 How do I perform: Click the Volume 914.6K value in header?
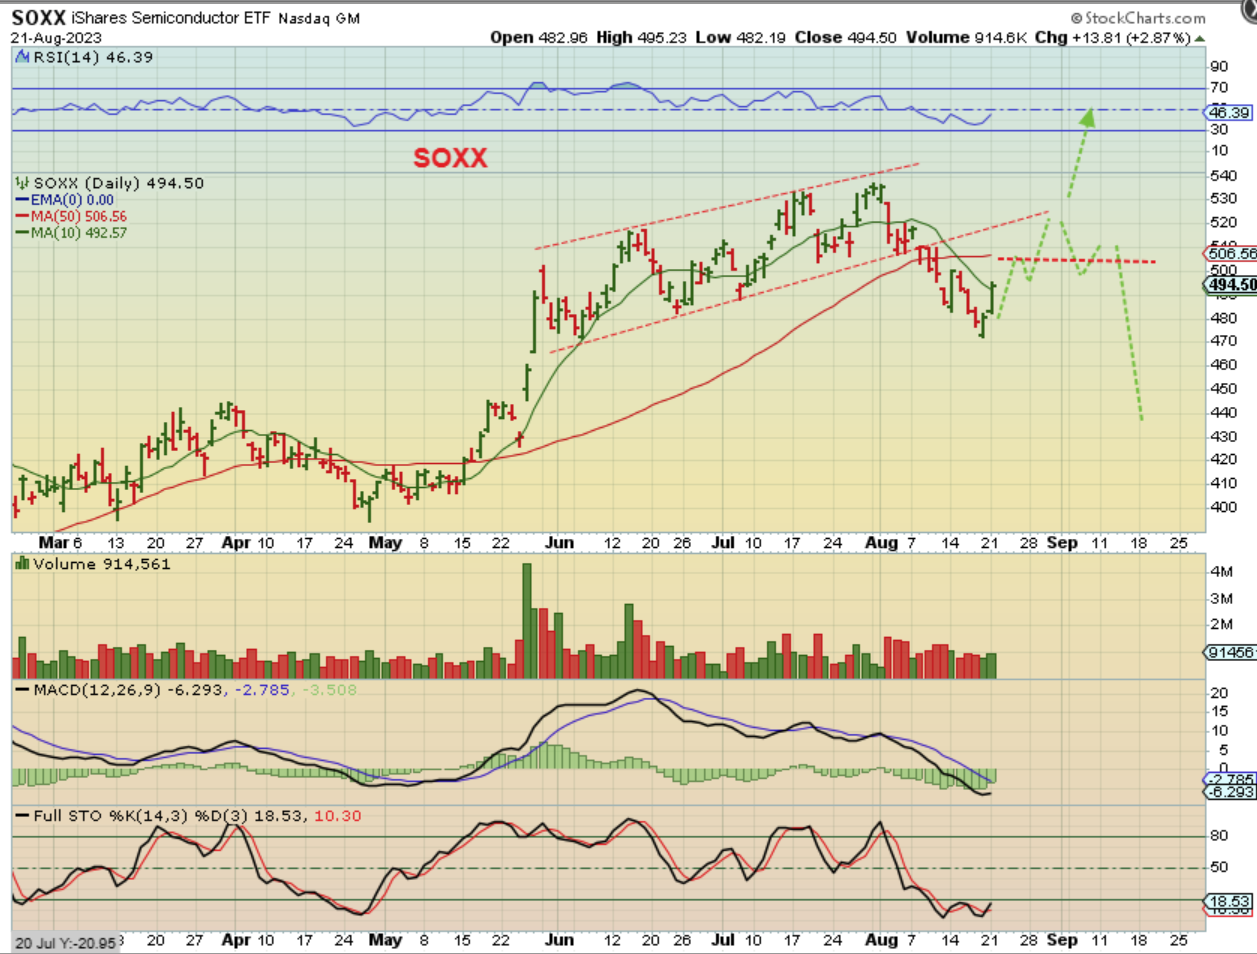pos(966,37)
